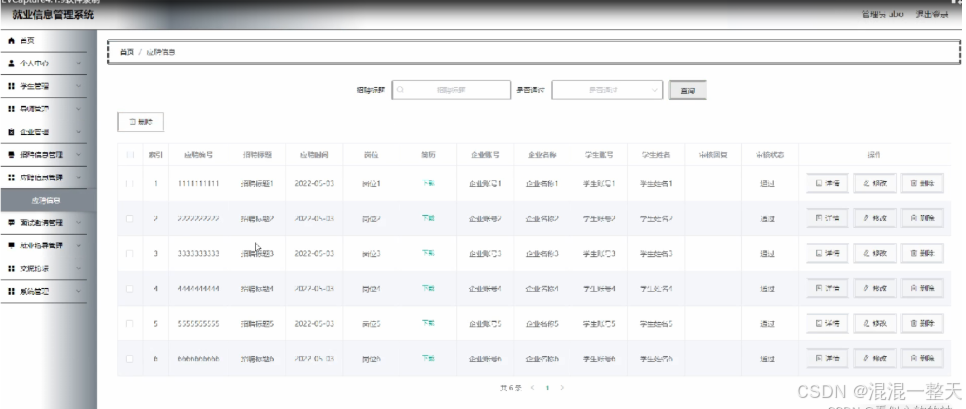
Task: Open the 个人中心 sidebar person icon
Action: click(11, 63)
